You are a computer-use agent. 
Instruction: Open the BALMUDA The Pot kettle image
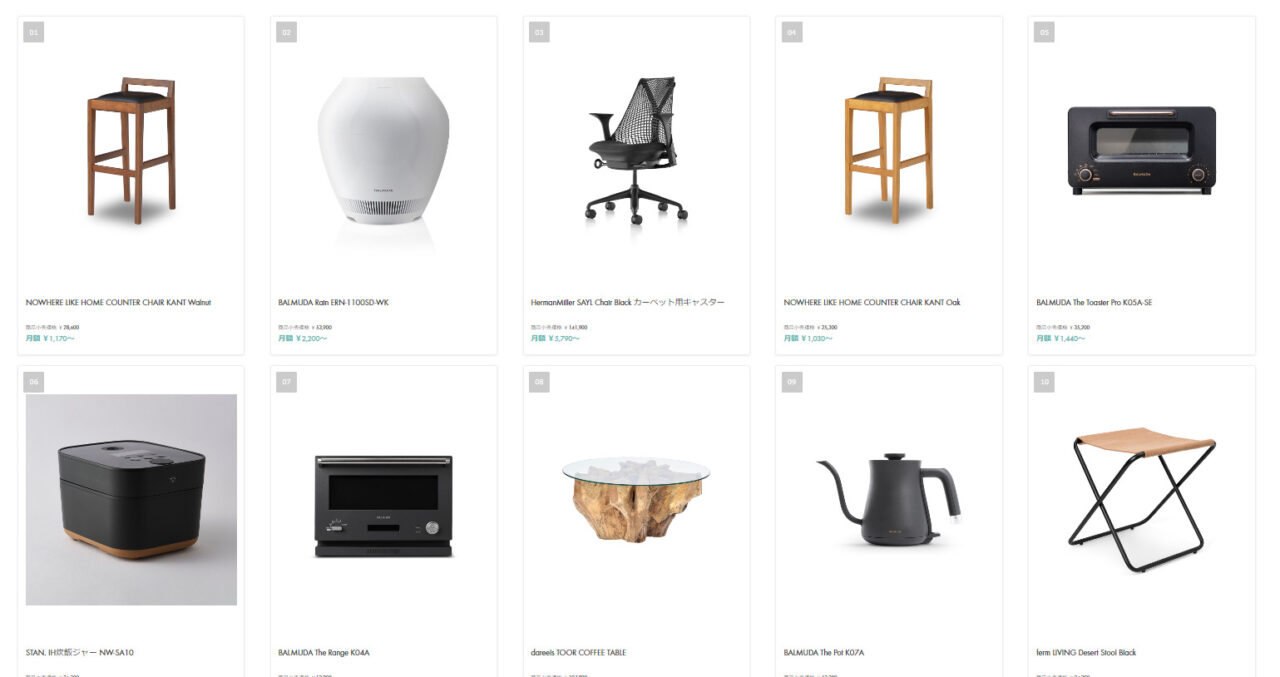pos(889,499)
